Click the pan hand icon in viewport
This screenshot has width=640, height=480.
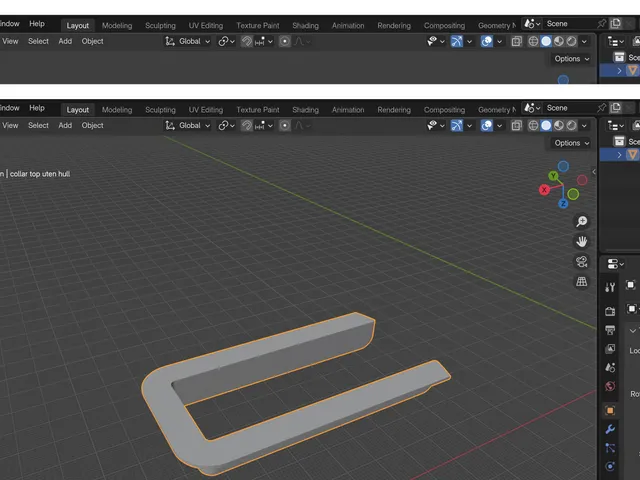pyautogui.click(x=582, y=242)
